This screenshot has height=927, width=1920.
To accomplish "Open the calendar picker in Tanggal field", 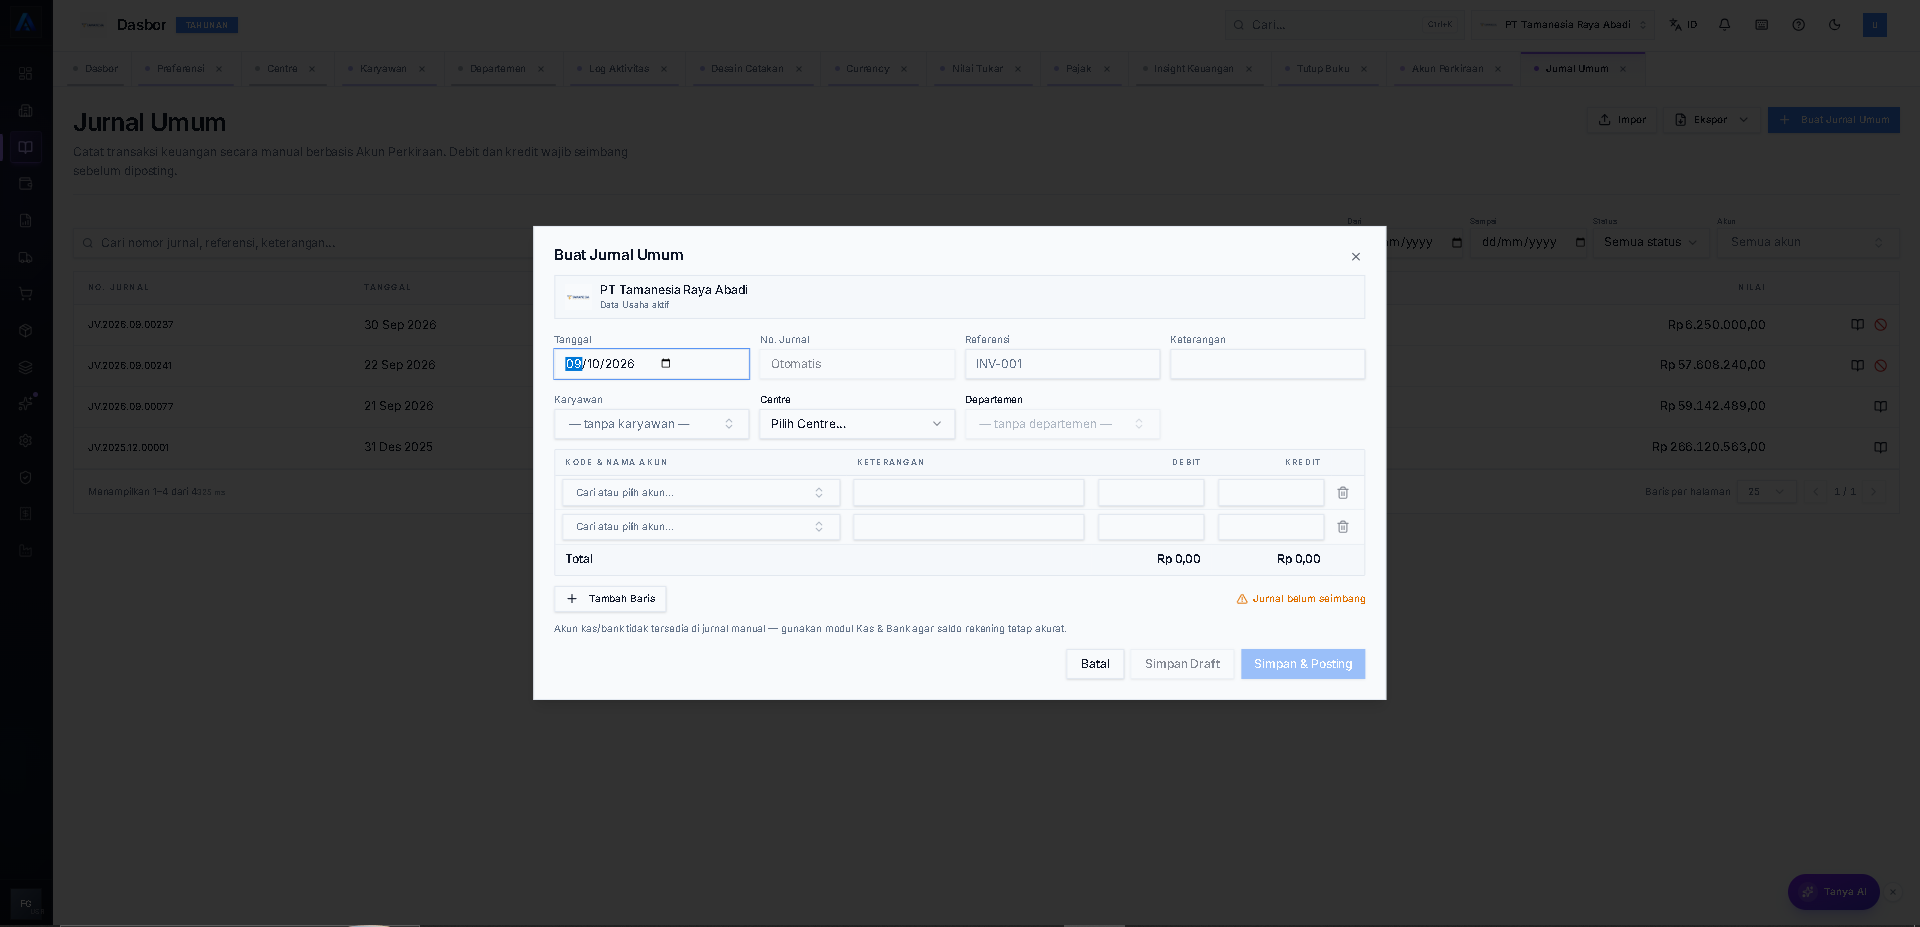I will [x=666, y=364].
